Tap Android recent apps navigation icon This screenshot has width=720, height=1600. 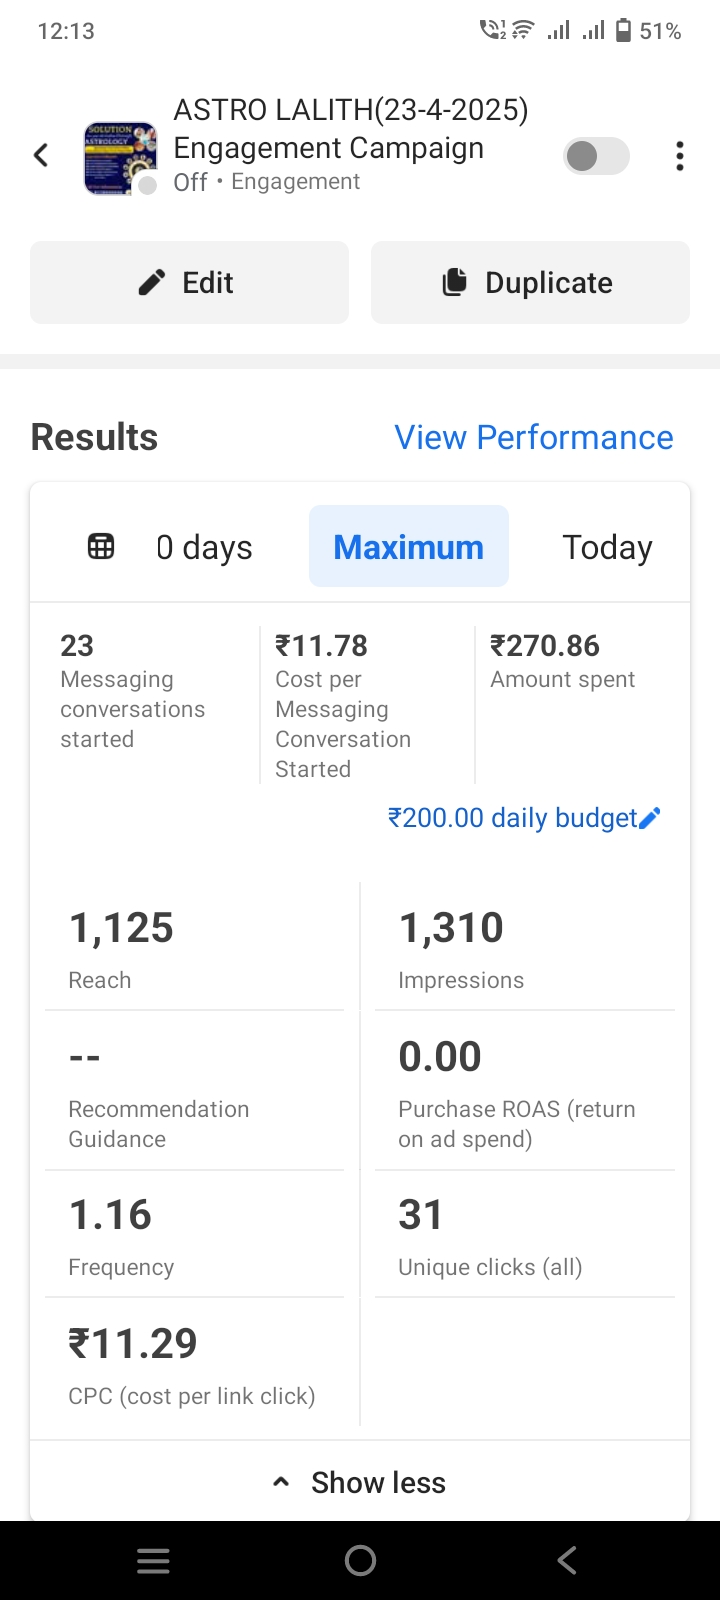[x=153, y=1560]
